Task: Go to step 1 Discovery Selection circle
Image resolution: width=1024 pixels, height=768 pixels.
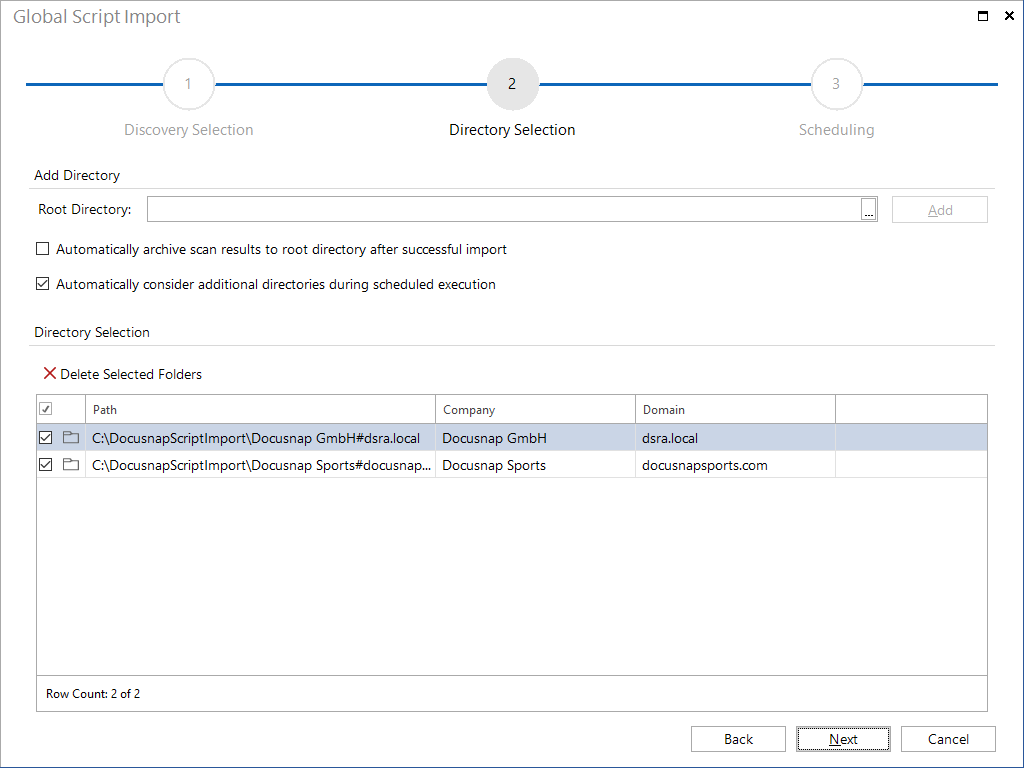Action: click(x=188, y=84)
